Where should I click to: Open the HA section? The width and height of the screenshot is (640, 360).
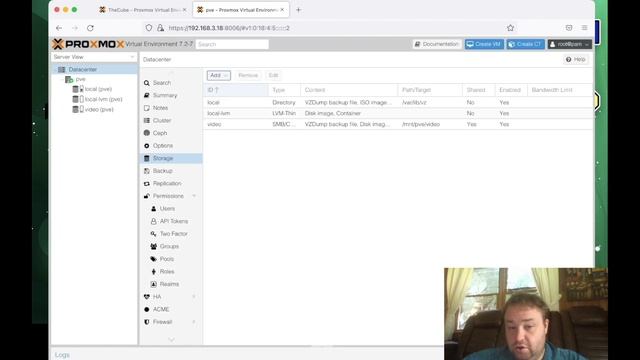point(157,297)
